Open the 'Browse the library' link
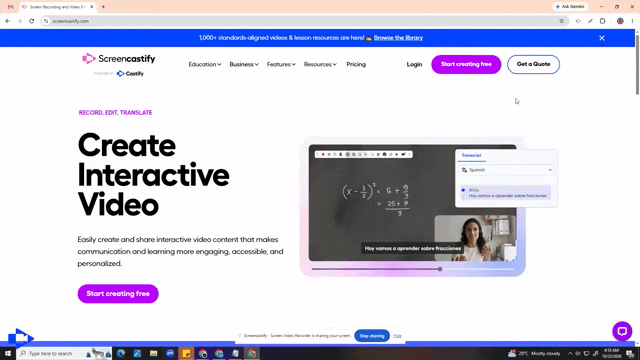Viewport: 640px width, 360px height. pos(398,38)
